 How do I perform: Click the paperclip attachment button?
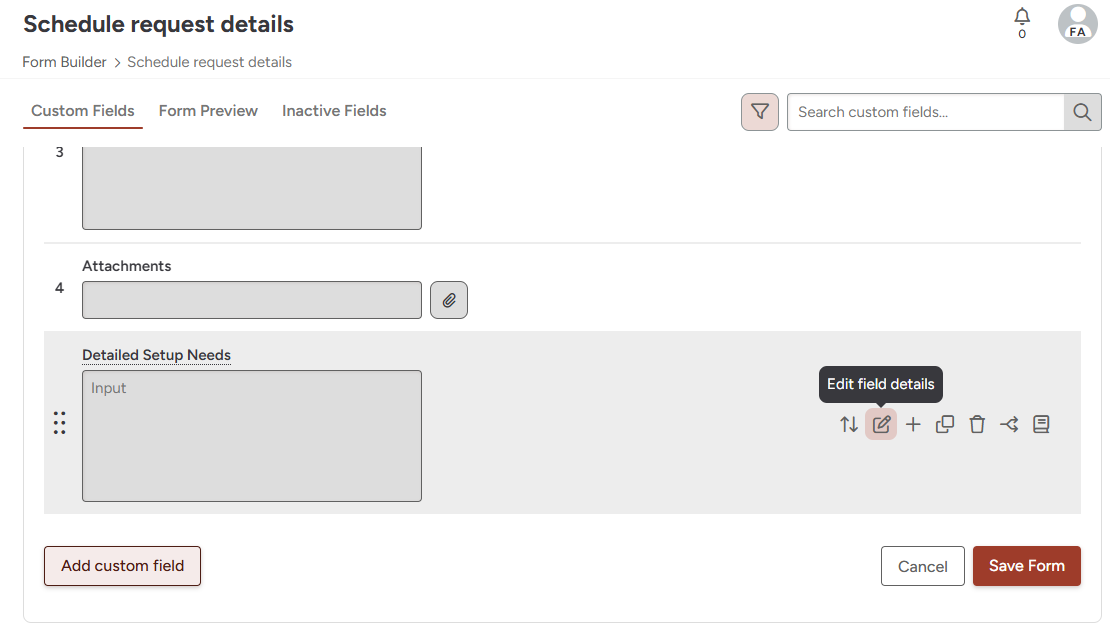(449, 300)
